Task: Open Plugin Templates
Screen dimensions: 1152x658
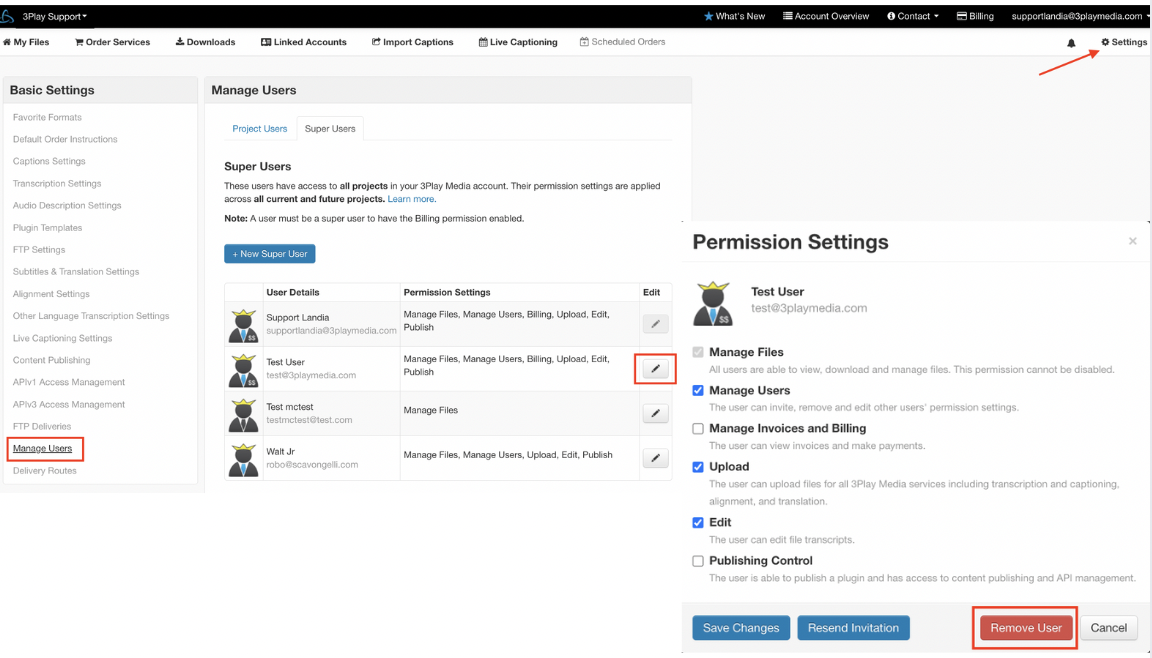Action: 47,228
